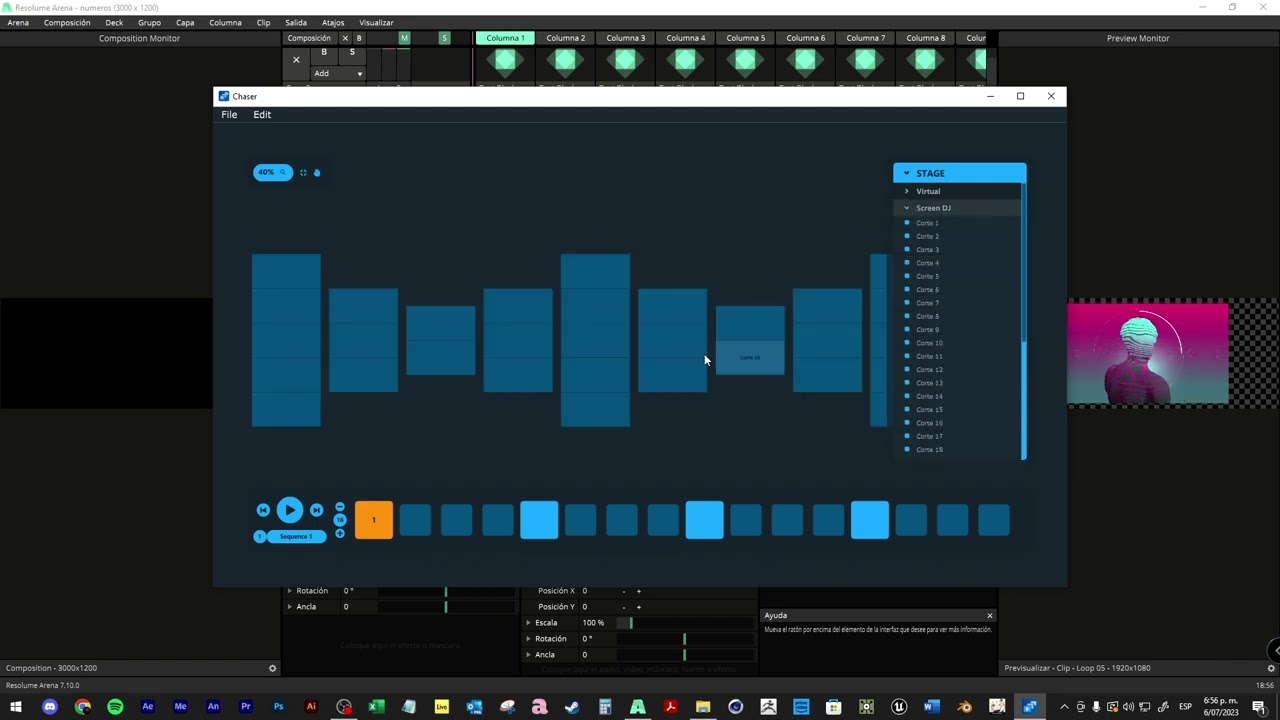The height and width of the screenshot is (720, 1280).
Task: Click the fit-to-view icon beside zoom
Action: tap(303, 173)
